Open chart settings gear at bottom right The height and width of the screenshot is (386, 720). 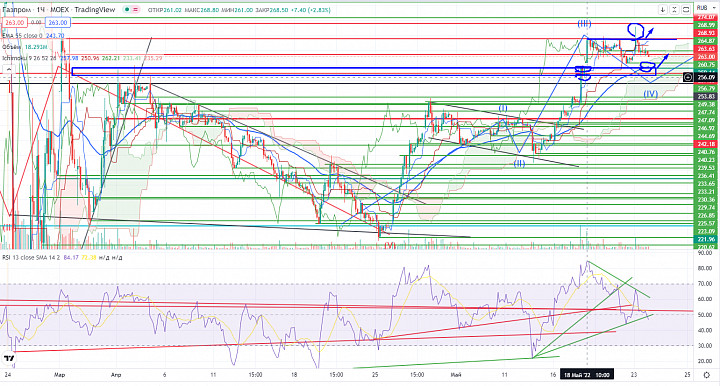(x=706, y=375)
